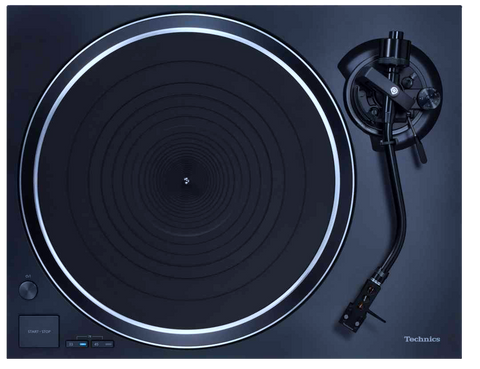
Task: Click the anti-skating dial knob
Action: 429,98
